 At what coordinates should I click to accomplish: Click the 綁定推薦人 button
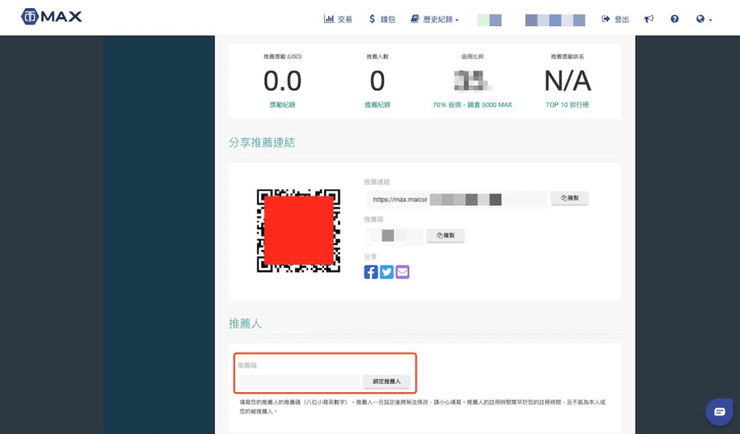pyautogui.click(x=387, y=382)
